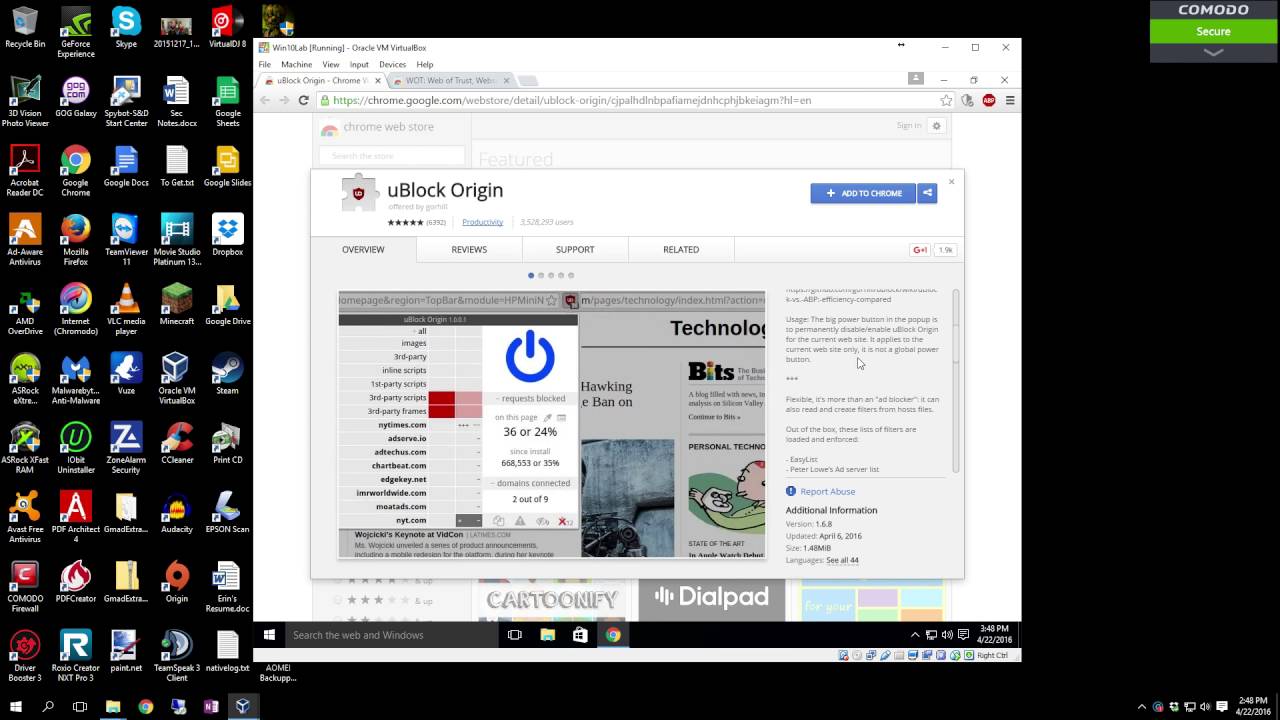The image size is (1280, 720).
Task: Reload the page in Chrome
Action: 303,100
